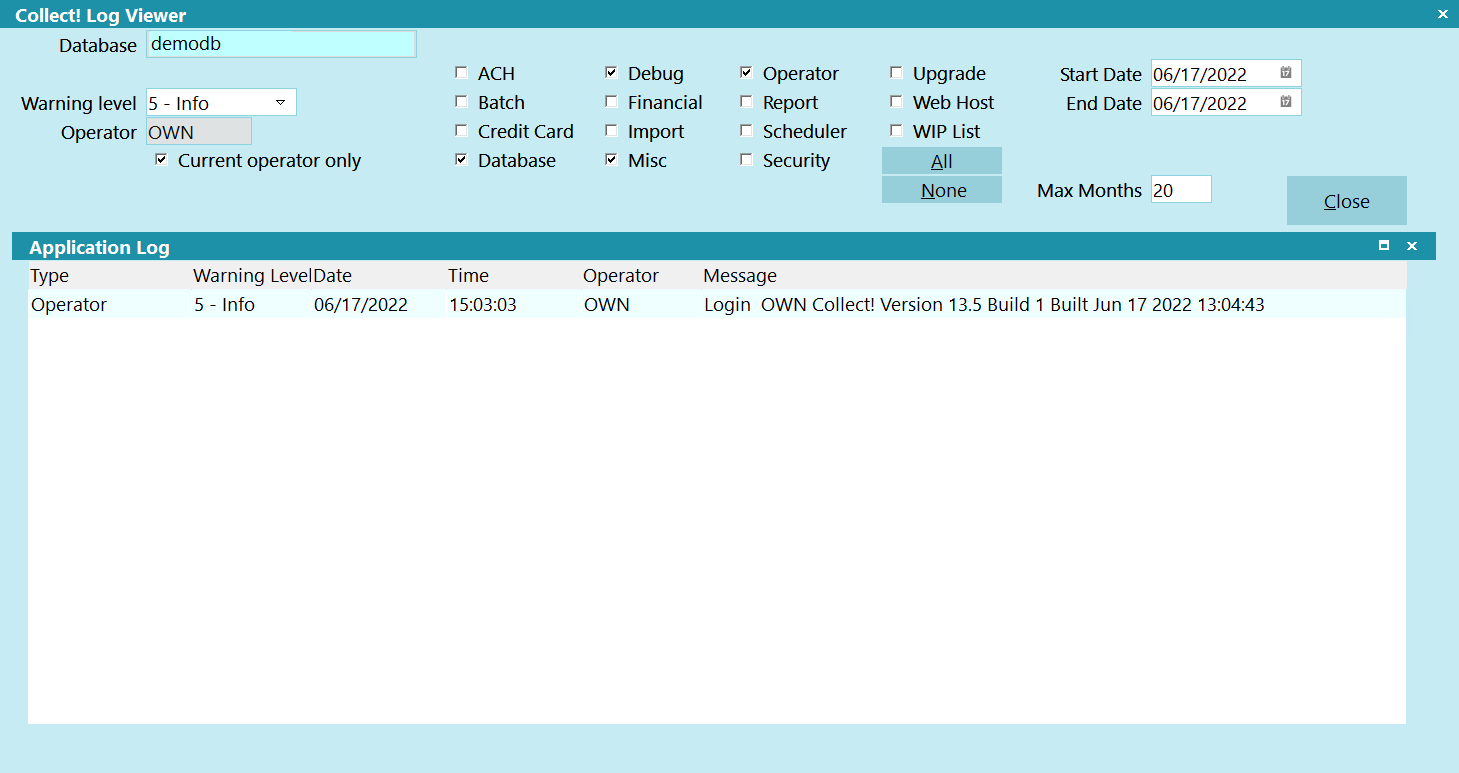
Task: Enable the Upgrade checkbox
Action: [x=896, y=73]
